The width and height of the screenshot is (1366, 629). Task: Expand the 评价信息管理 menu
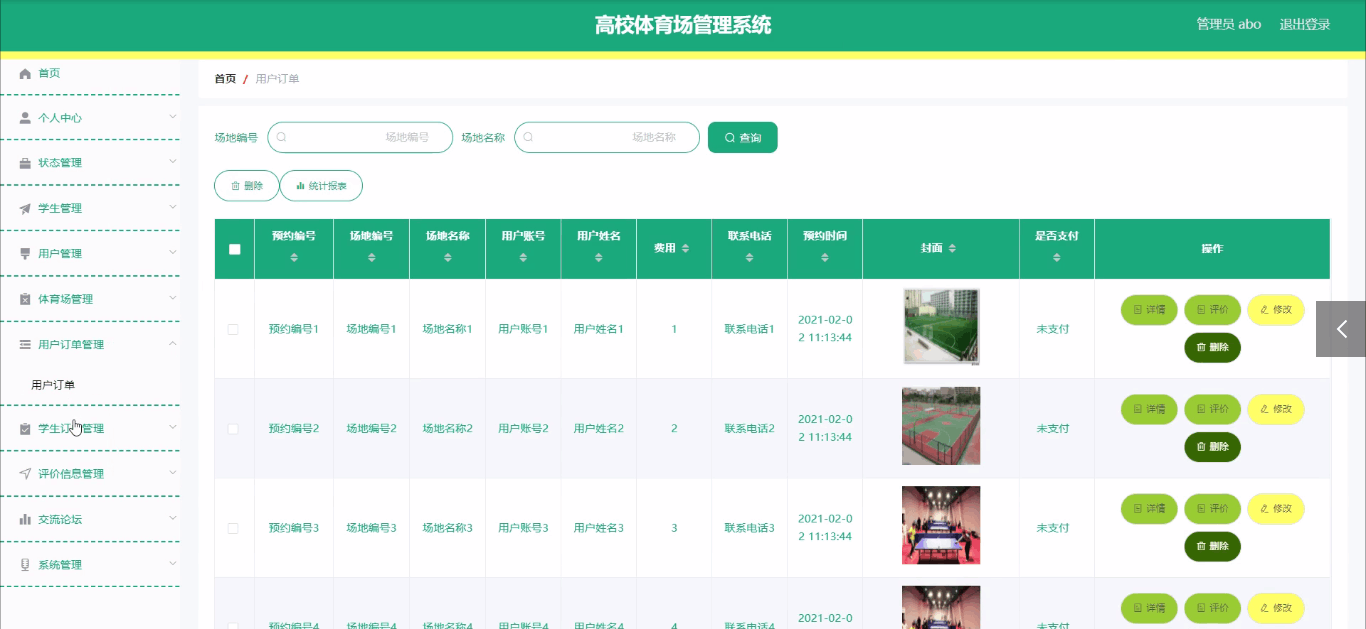(x=90, y=473)
